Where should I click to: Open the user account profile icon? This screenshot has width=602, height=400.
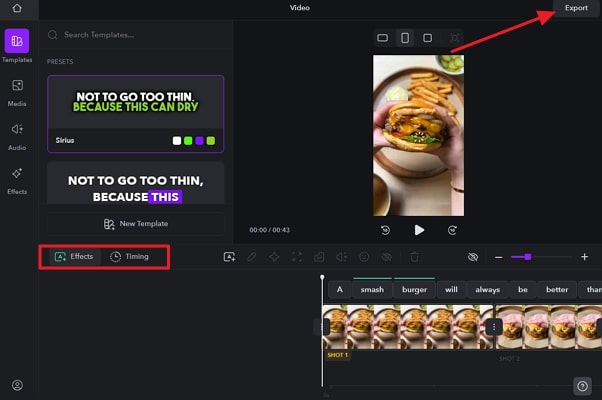point(17,385)
